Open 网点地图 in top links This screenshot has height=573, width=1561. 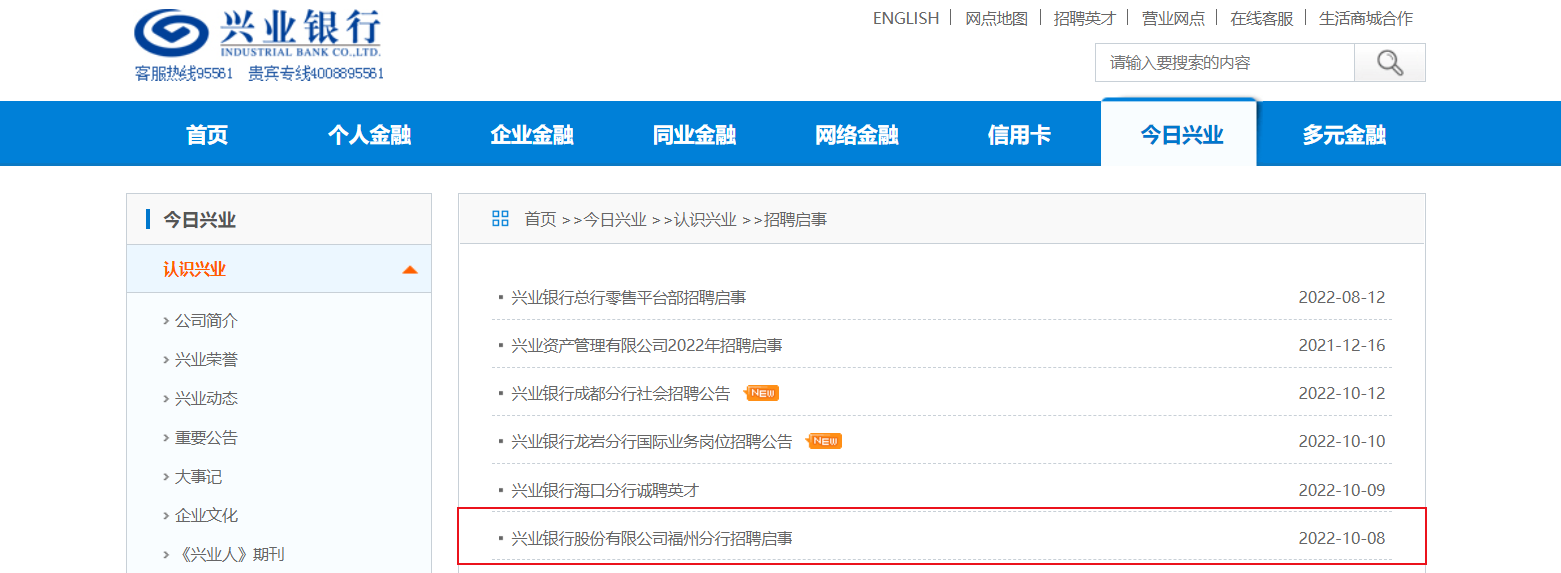point(996,18)
